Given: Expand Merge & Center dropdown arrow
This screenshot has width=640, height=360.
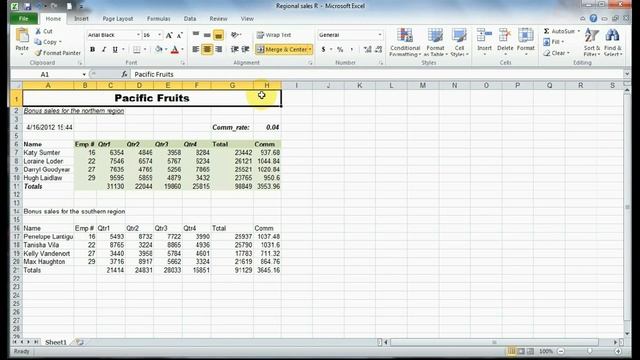Looking at the screenshot, I should point(310,49).
